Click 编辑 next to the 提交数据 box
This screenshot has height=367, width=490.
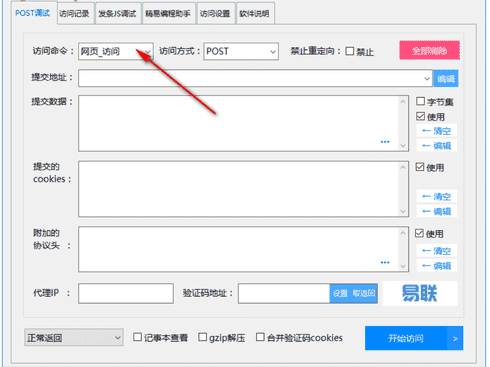[437, 145]
